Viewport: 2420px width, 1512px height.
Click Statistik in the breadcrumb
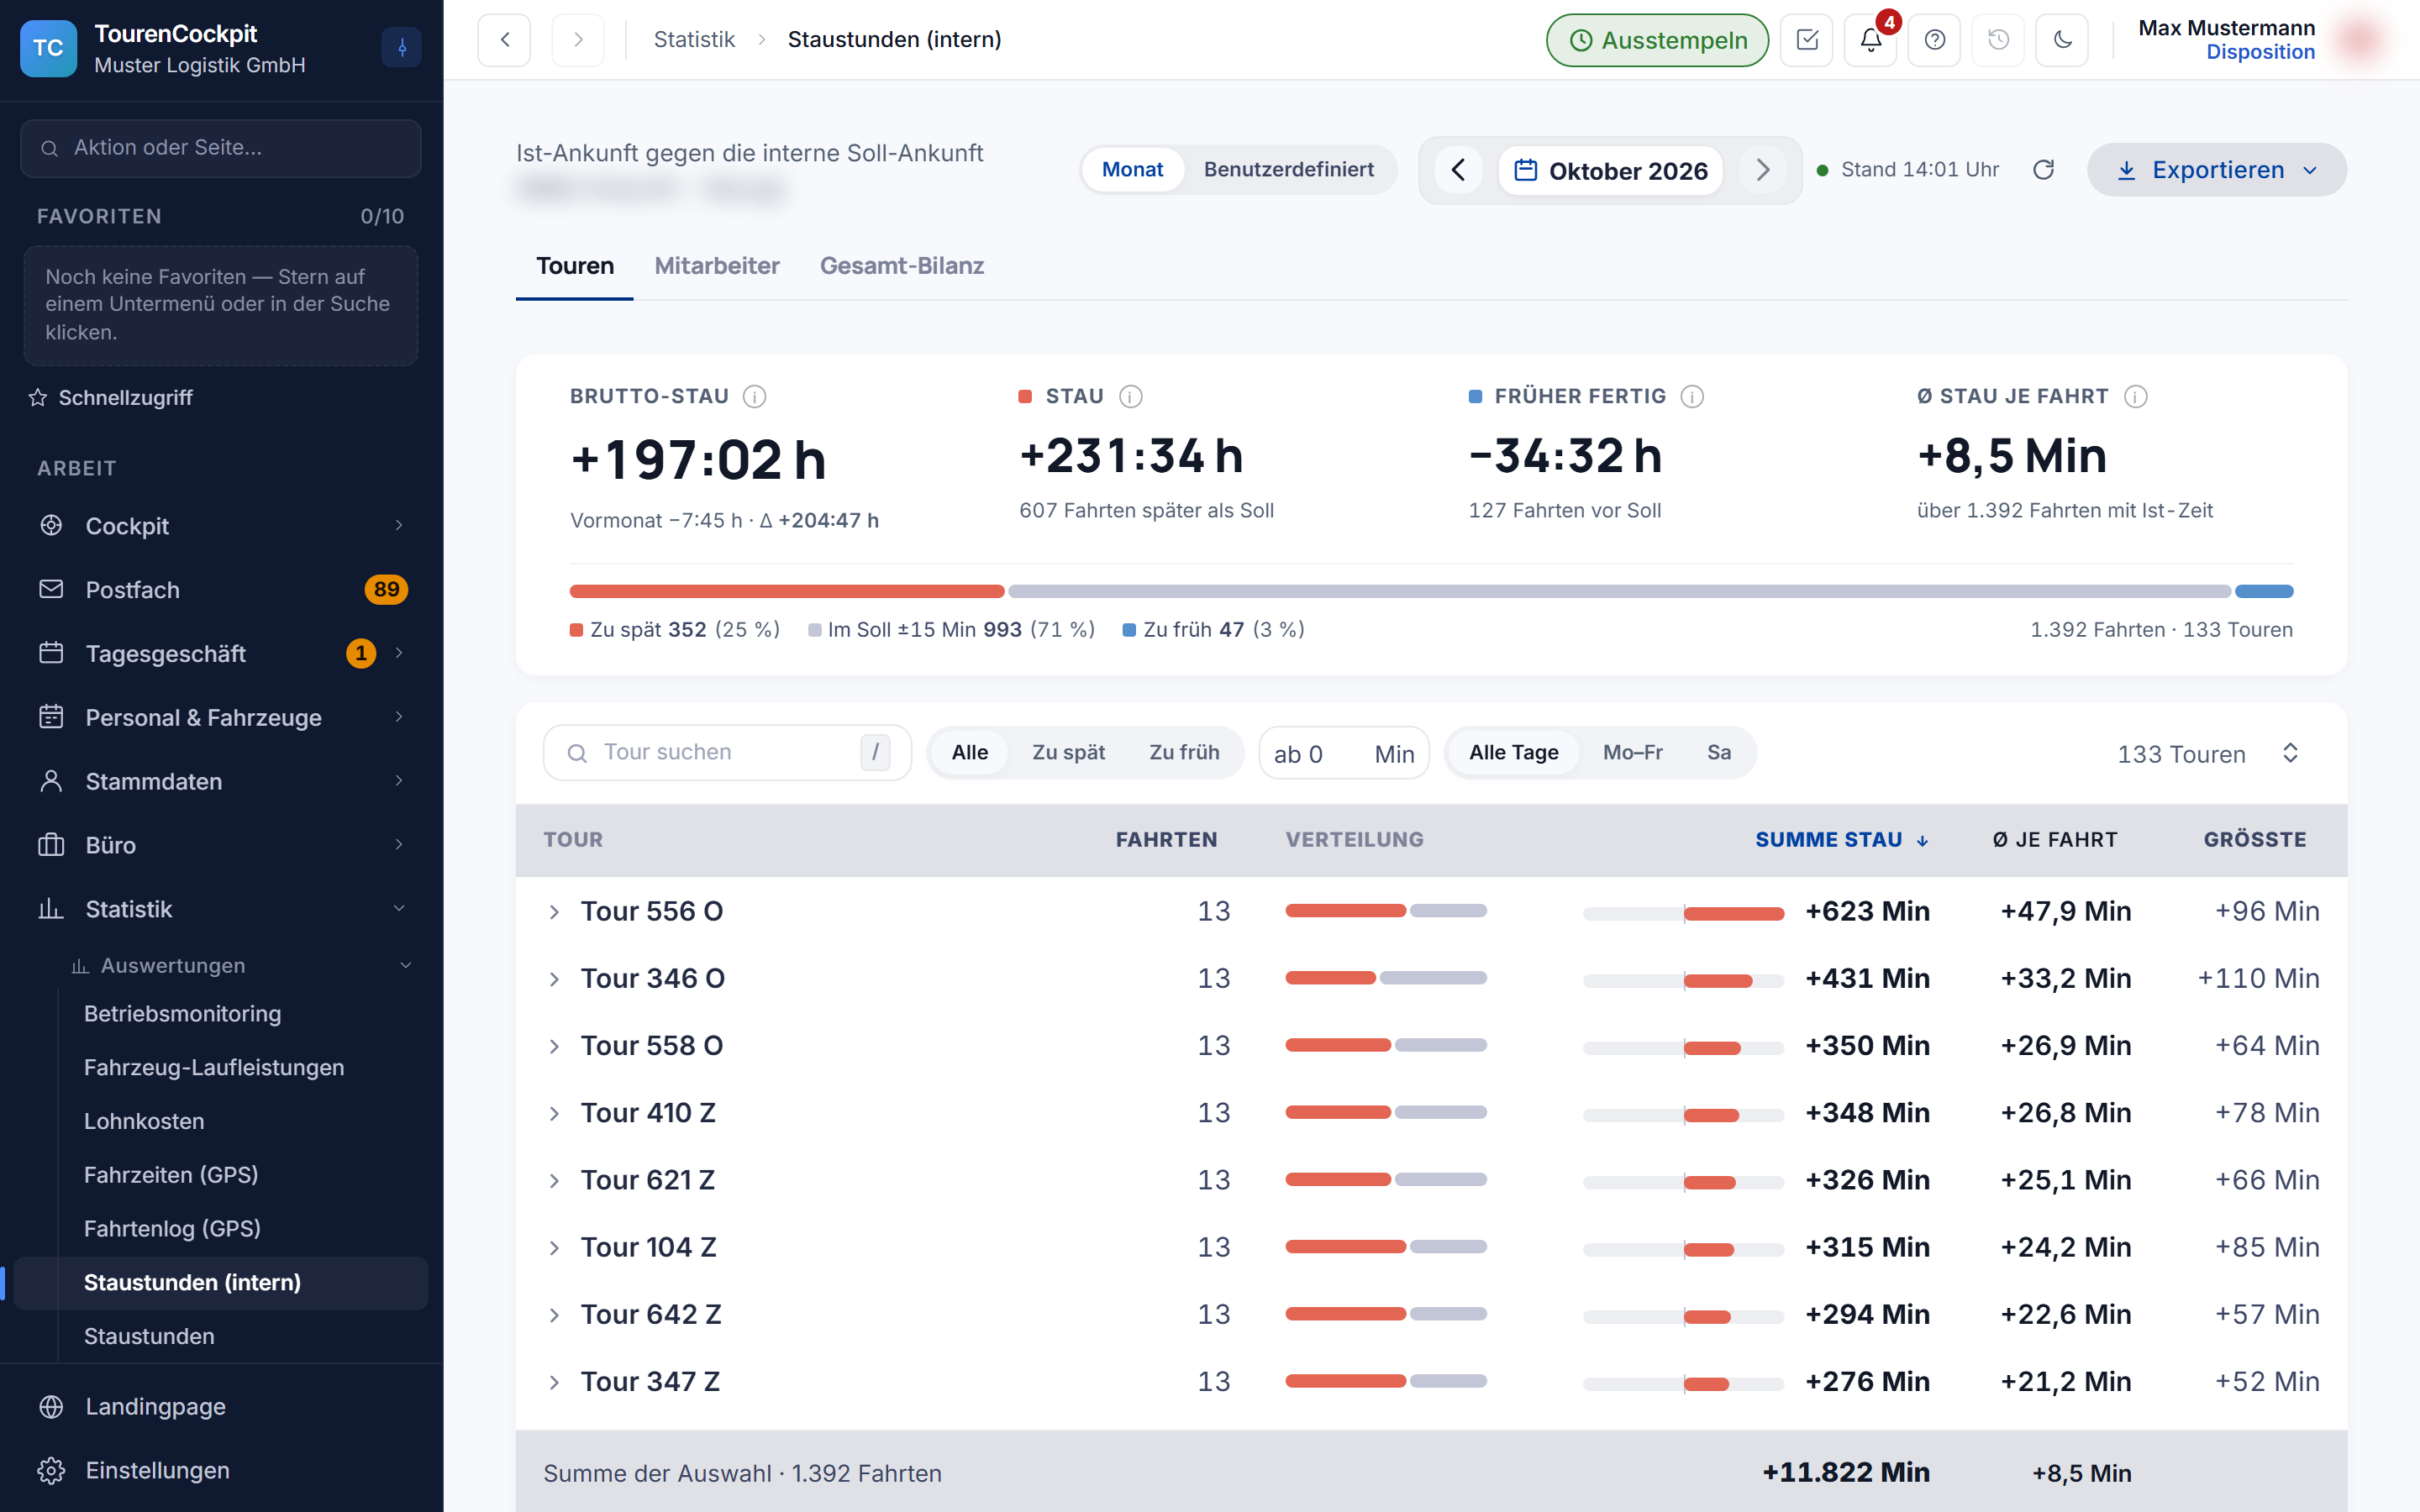(x=694, y=40)
